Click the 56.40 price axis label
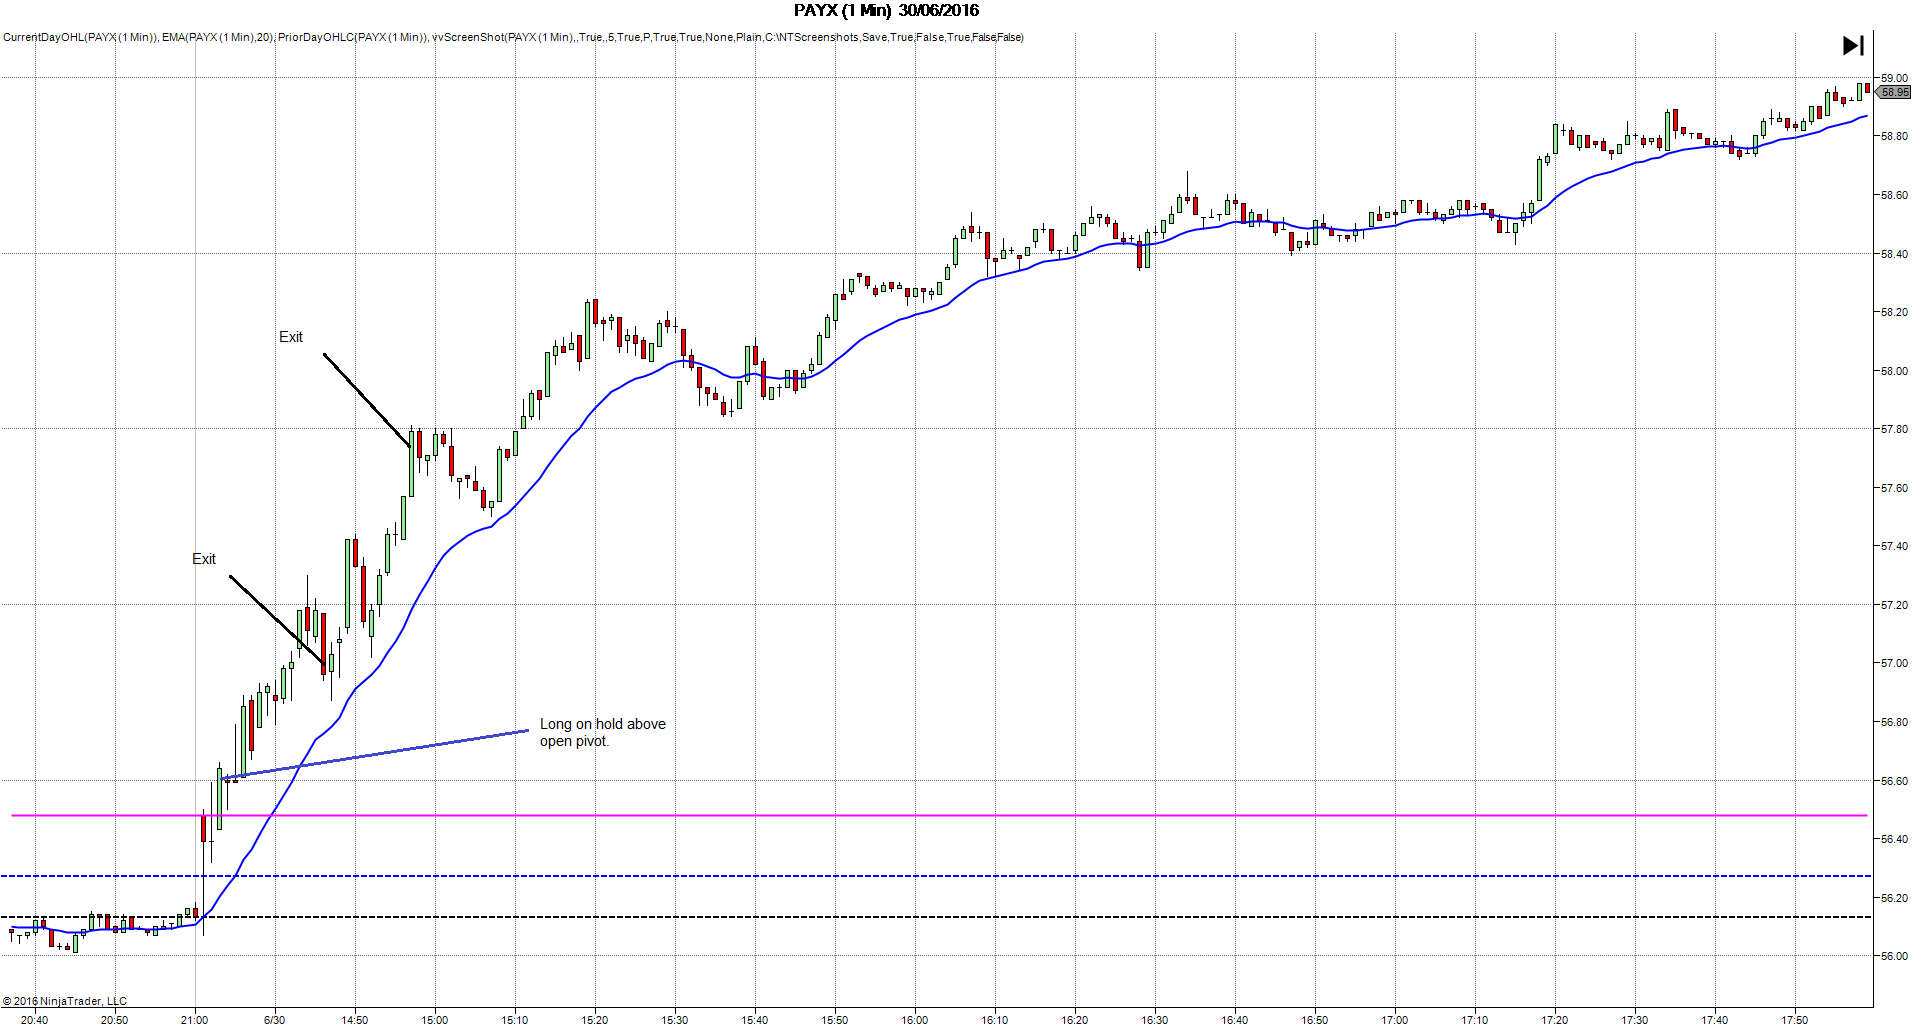The height and width of the screenshot is (1034, 1920). point(1894,839)
